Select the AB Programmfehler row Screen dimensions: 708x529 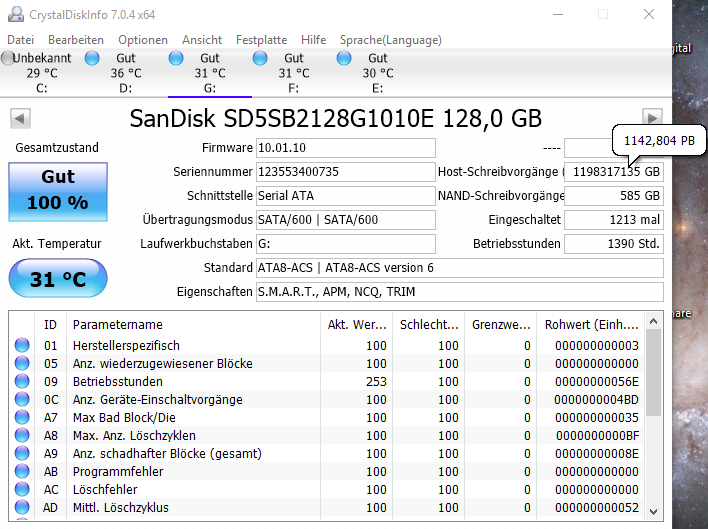[x=327, y=472]
